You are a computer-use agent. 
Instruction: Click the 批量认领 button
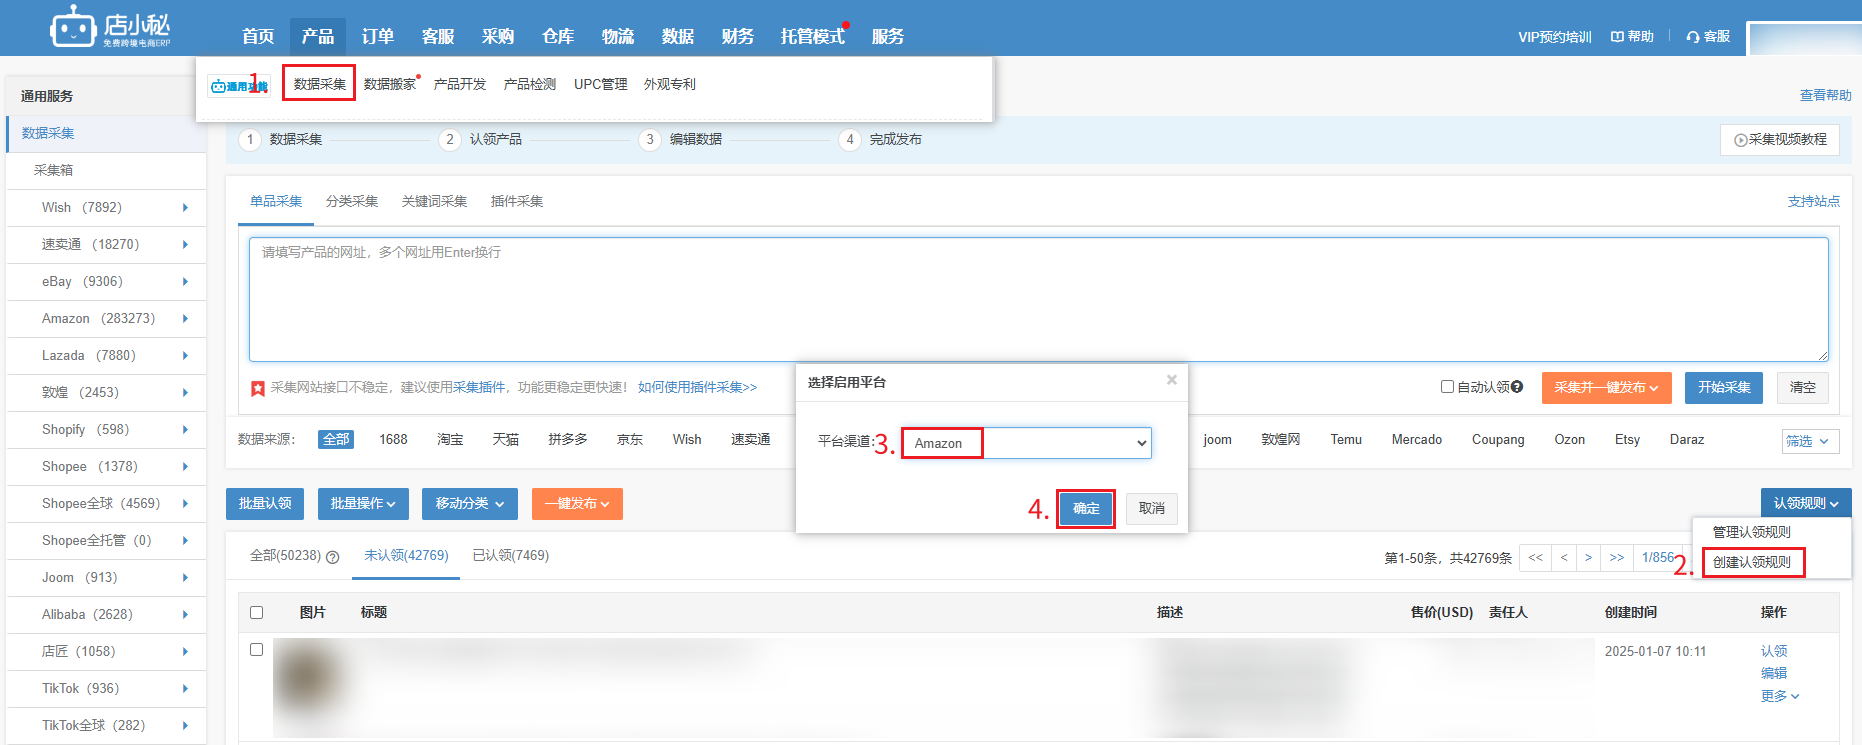(265, 504)
